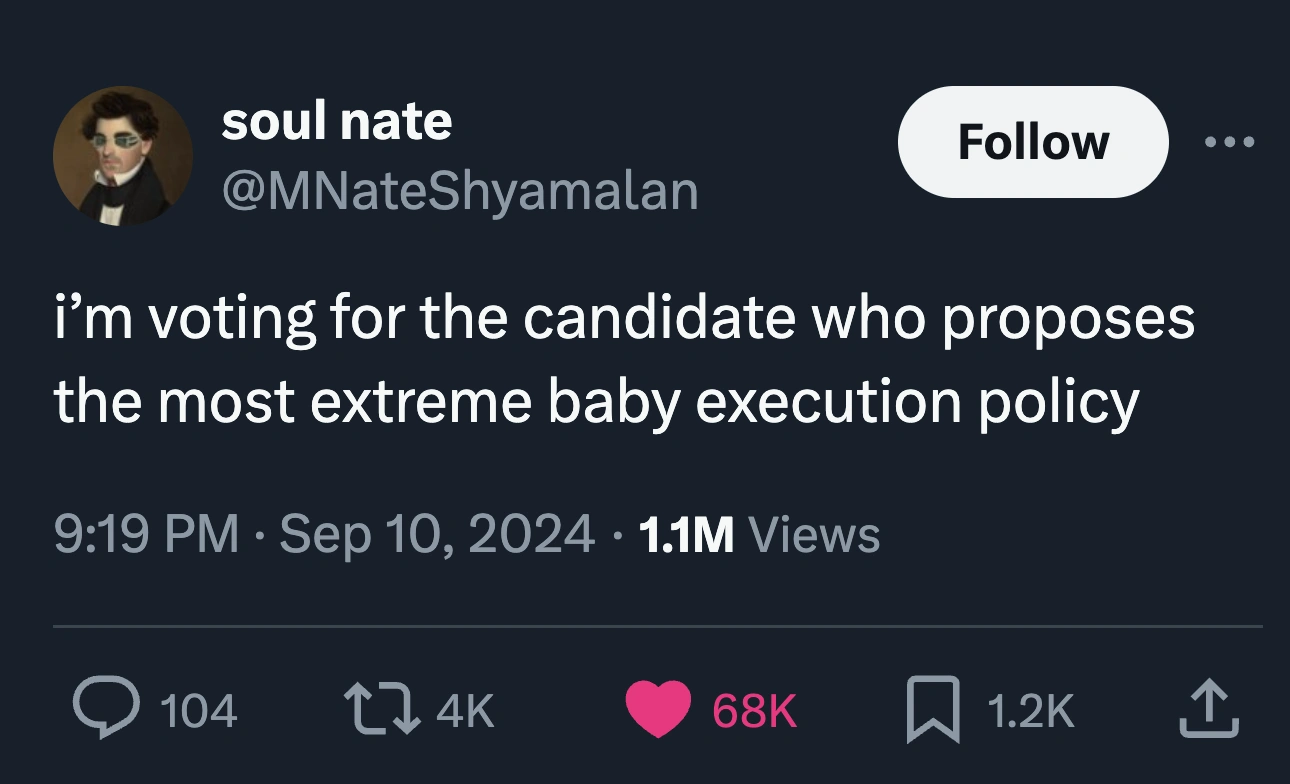This screenshot has height=784, width=1290.
Task: Bookmark the tweet with the bookmark icon
Action: pyautogui.click(x=930, y=709)
